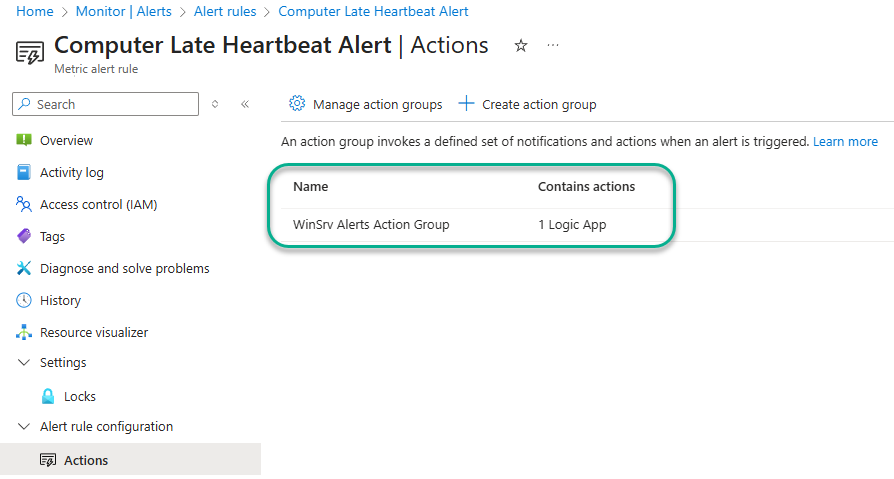This screenshot has height=479, width=894.
Task: Toggle the expand/collapse all menu arrows
Action: coord(215,104)
